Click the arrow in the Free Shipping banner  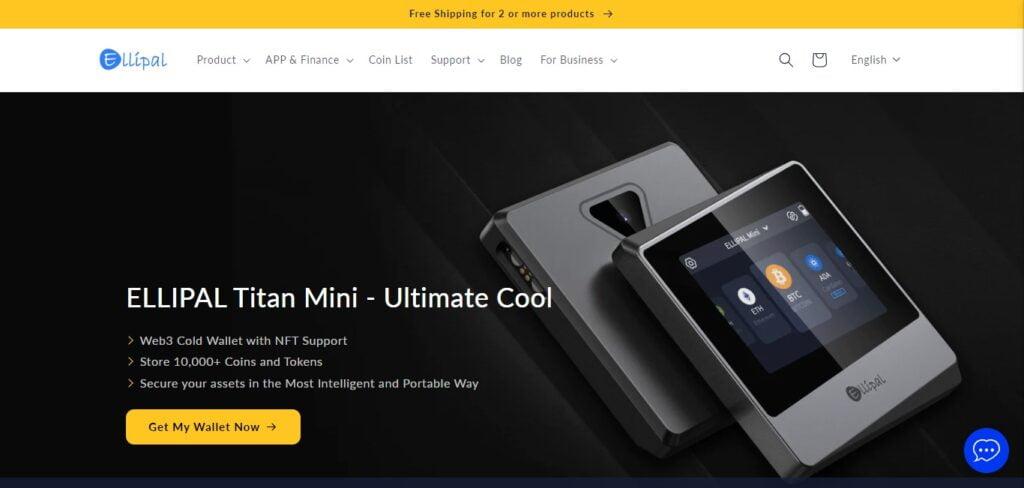pos(608,14)
